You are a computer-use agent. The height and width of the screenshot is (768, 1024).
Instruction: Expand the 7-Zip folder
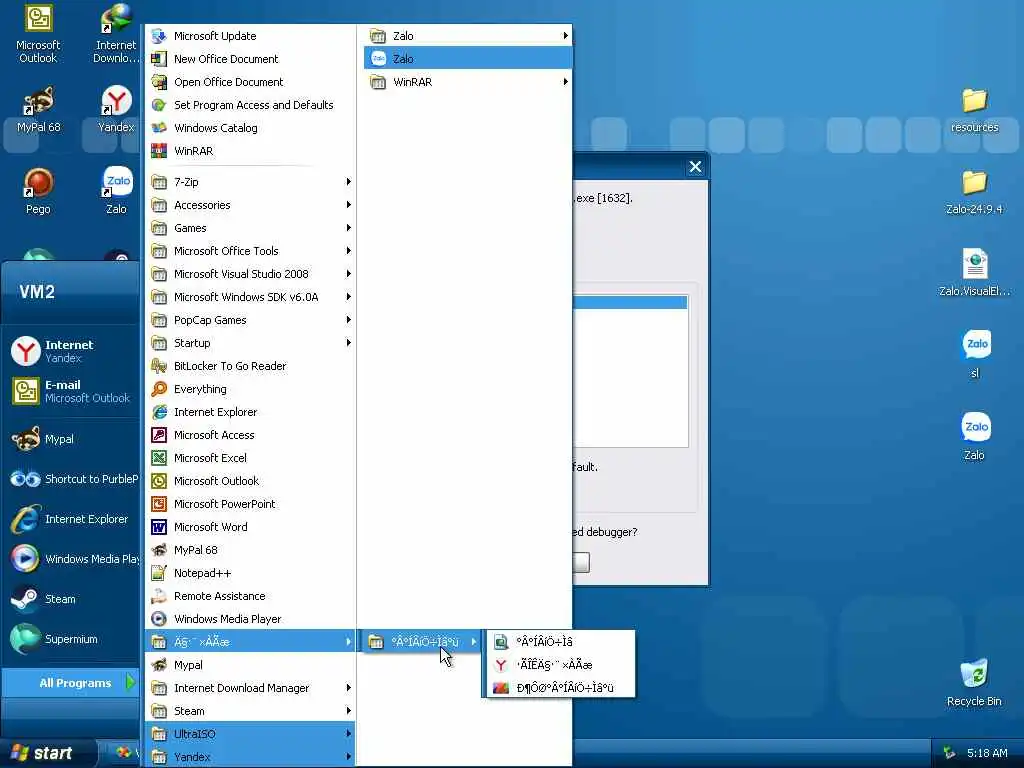tap(249, 182)
